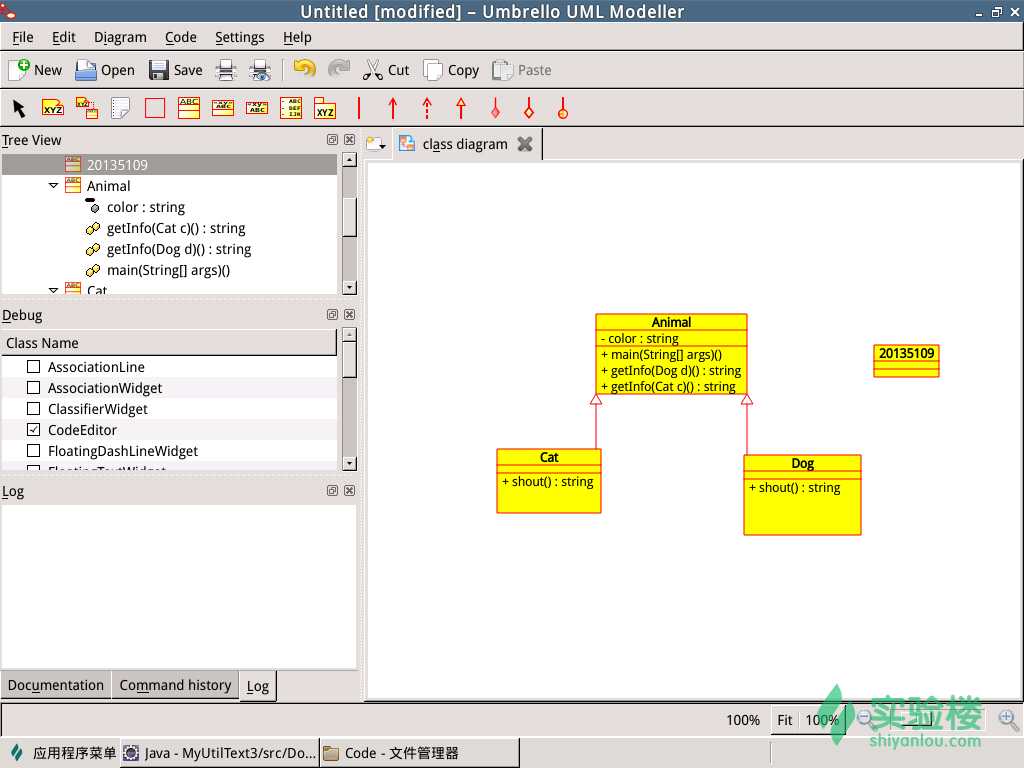This screenshot has height=768, width=1024.
Task: Close the Log panel
Action: tap(350, 490)
